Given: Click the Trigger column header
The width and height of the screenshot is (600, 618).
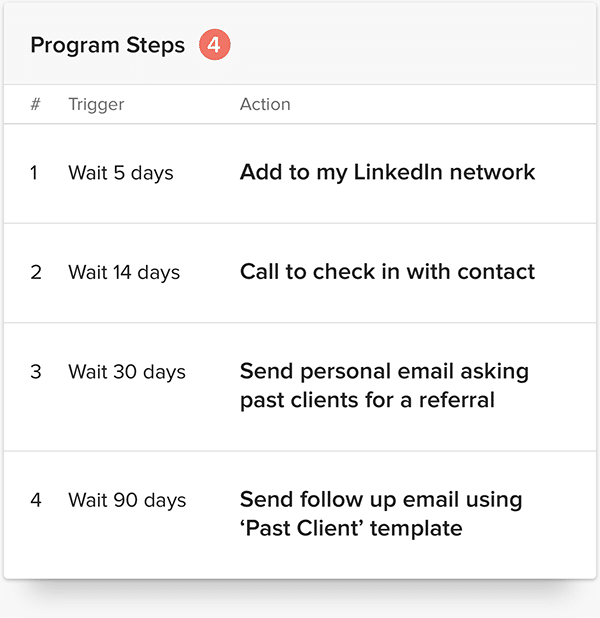Looking at the screenshot, I should [96, 104].
